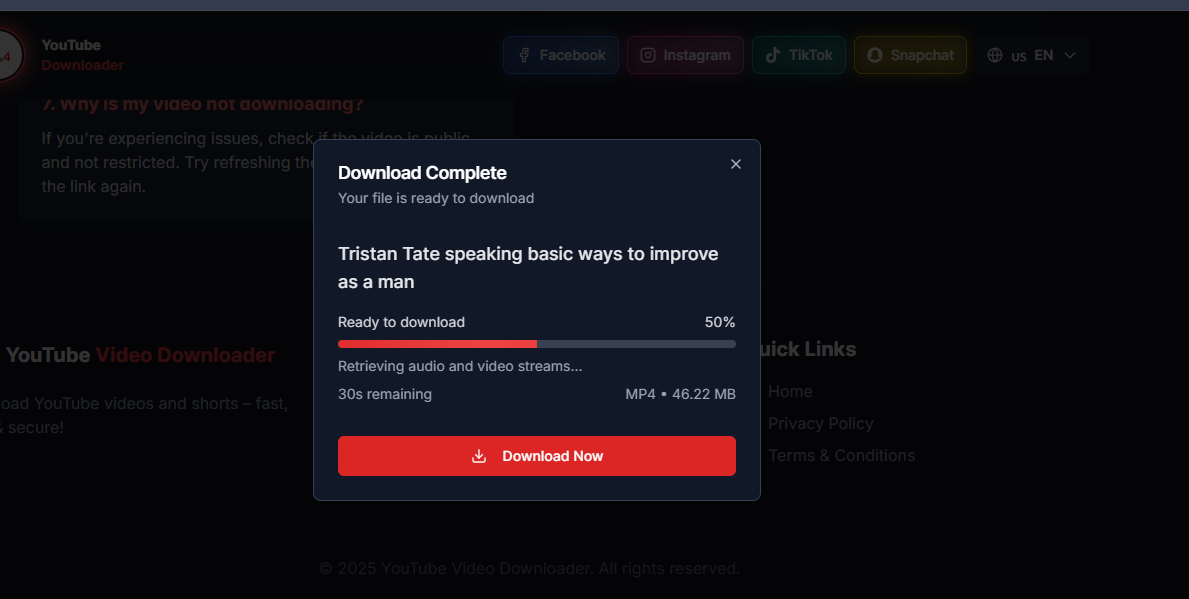Click the 50% progress value
Screen dimensions: 1189x599
pos(720,322)
